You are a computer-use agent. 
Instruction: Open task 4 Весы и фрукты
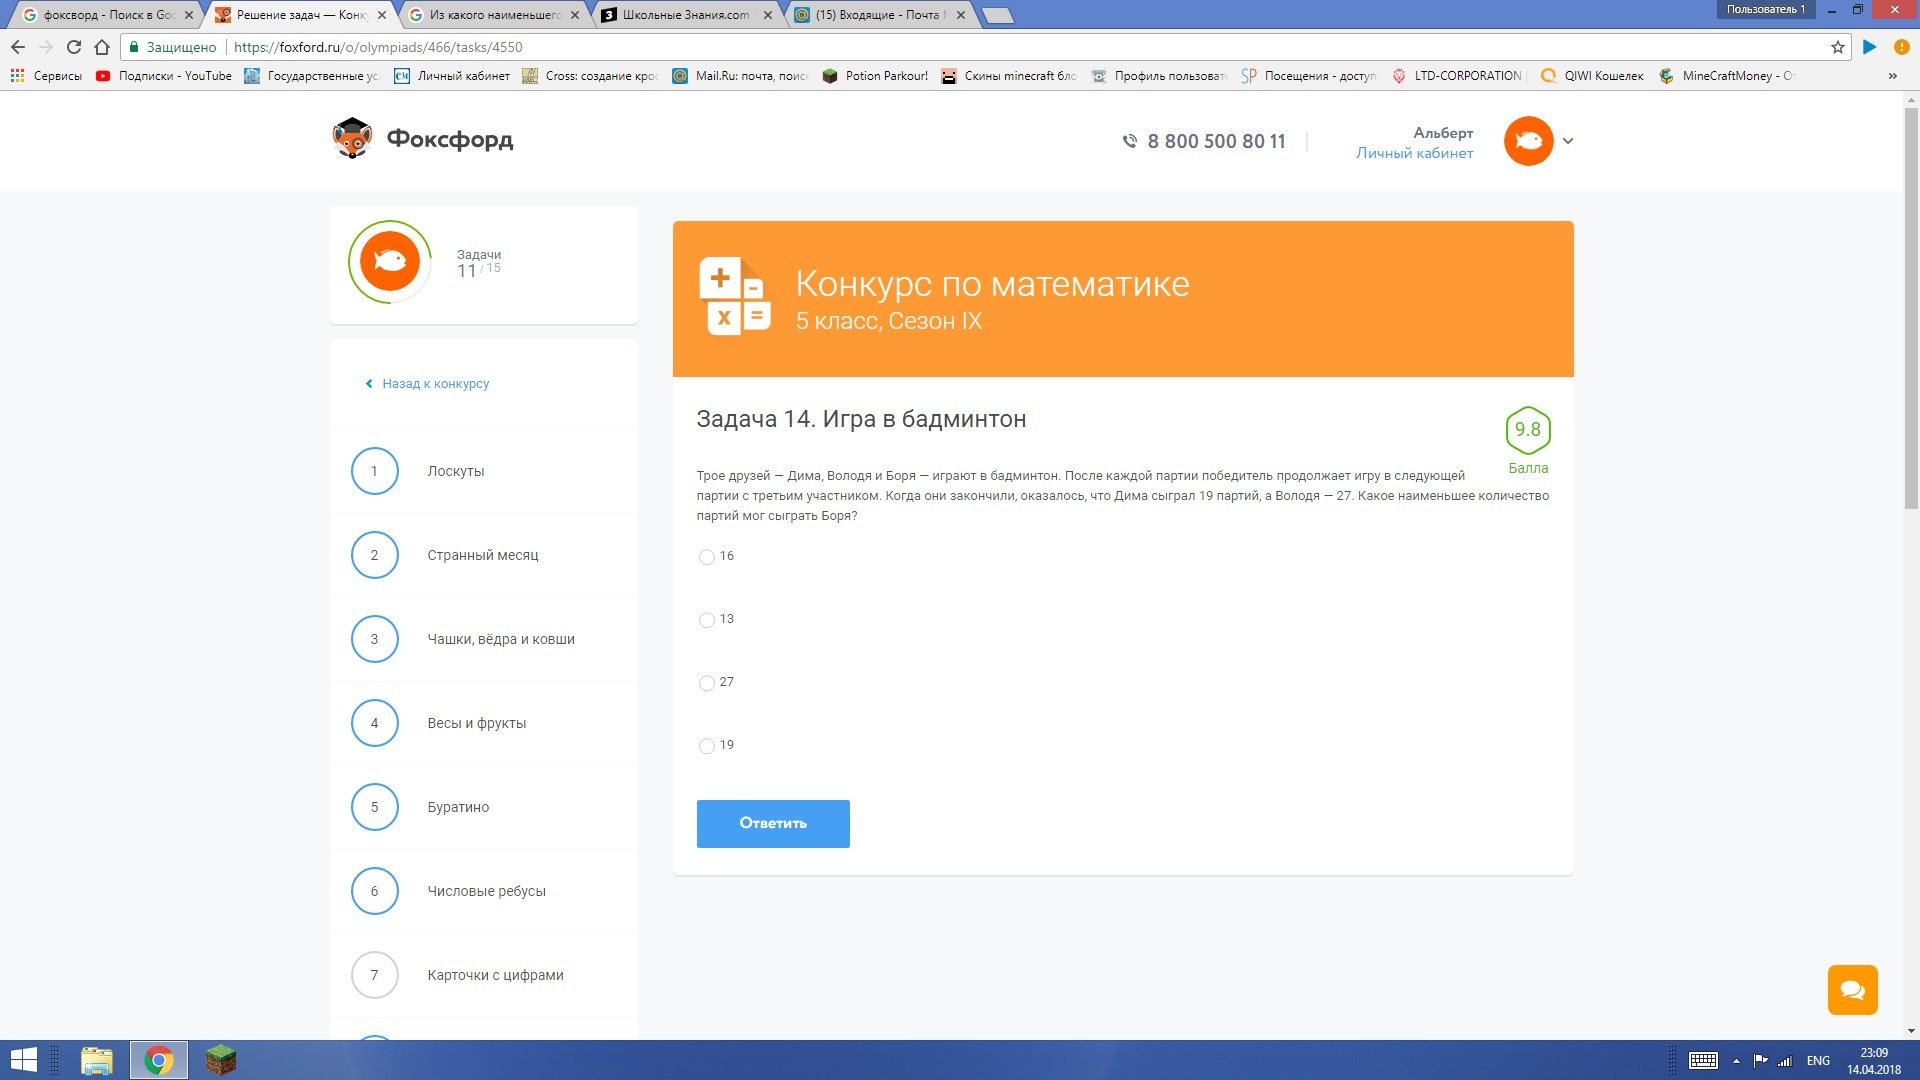click(x=484, y=723)
